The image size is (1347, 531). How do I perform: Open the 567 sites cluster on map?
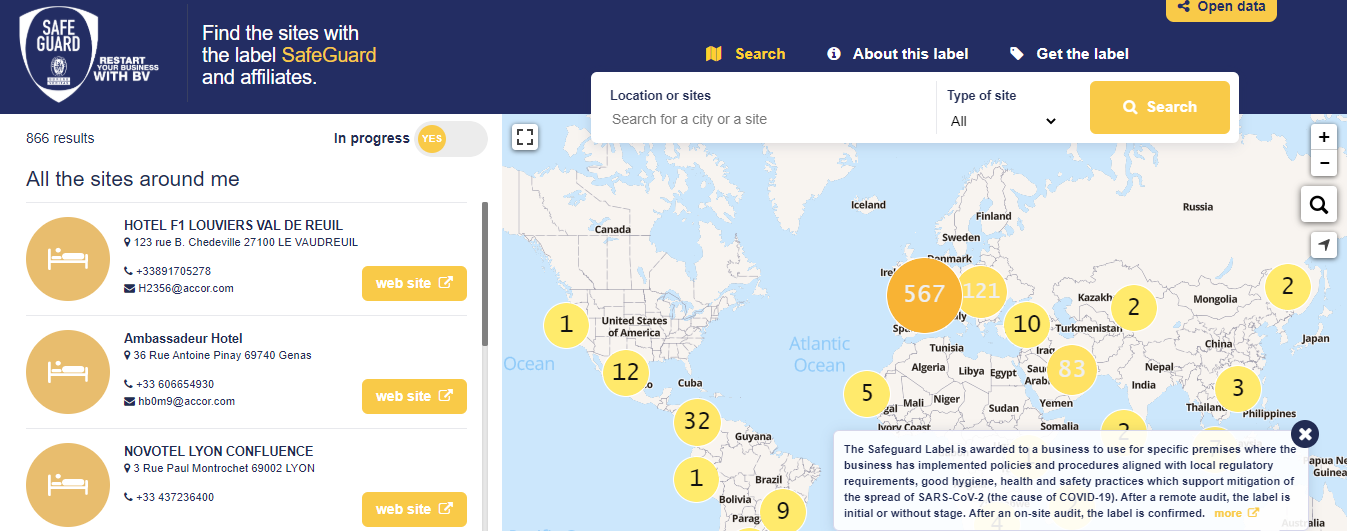click(x=924, y=294)
